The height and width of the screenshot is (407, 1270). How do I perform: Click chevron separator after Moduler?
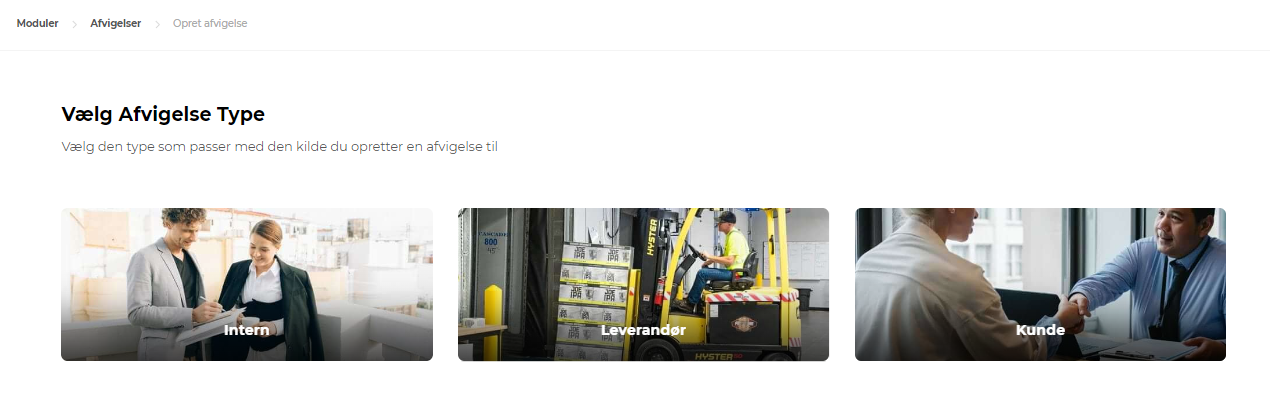click(x=74, y=24)
